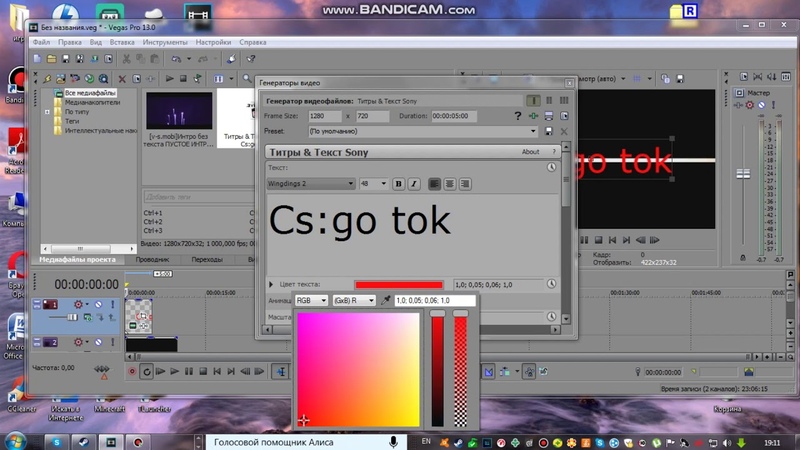
Task: Save preset with floppy icon
Action: [548, 131]
